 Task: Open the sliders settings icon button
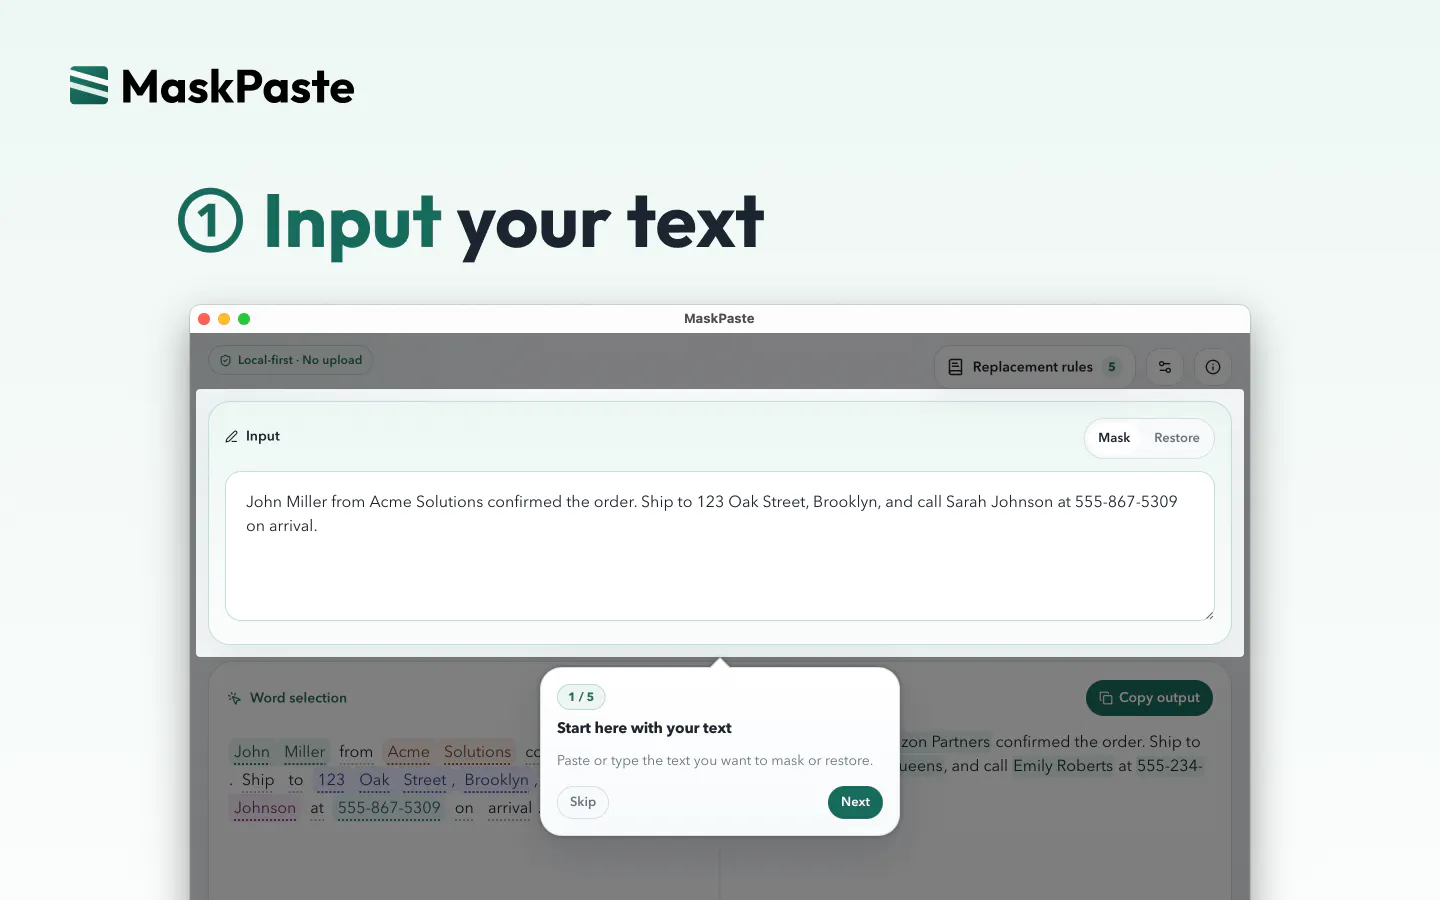click(1165, 367)
